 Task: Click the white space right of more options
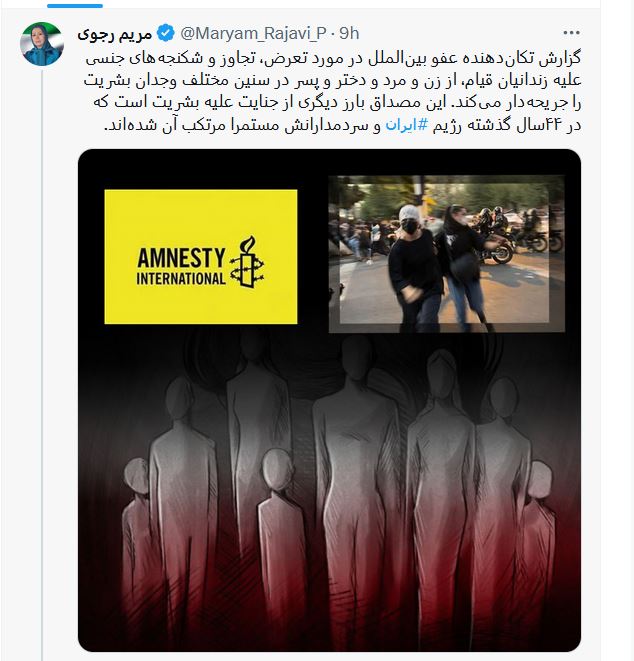point(591,33)
